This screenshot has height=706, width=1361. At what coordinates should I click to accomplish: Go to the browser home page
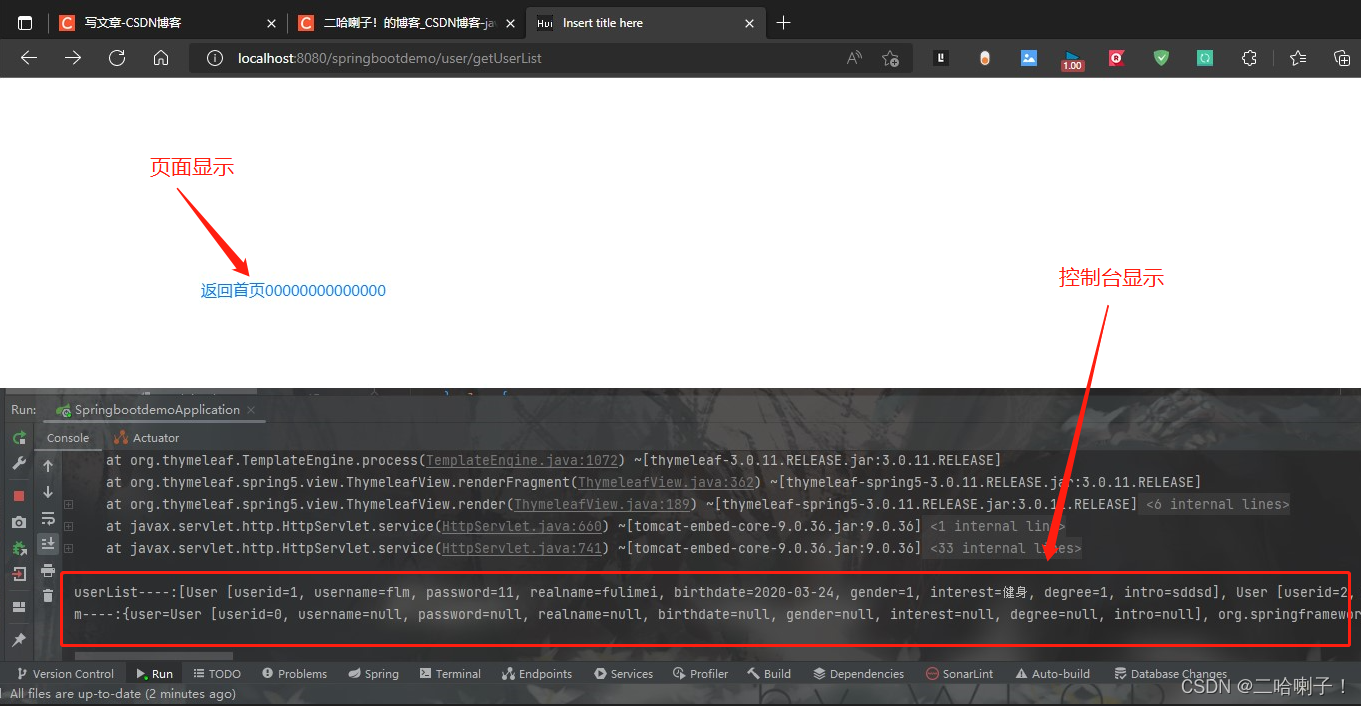161,58
